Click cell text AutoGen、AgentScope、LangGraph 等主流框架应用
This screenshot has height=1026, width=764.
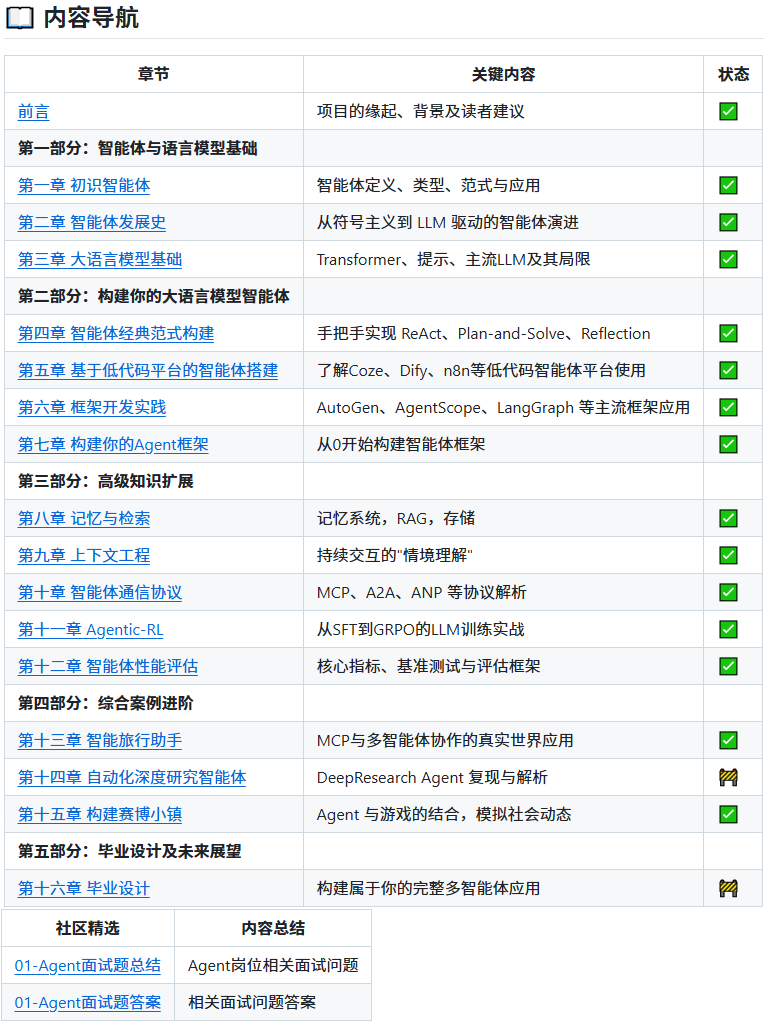tap(504, 408)
